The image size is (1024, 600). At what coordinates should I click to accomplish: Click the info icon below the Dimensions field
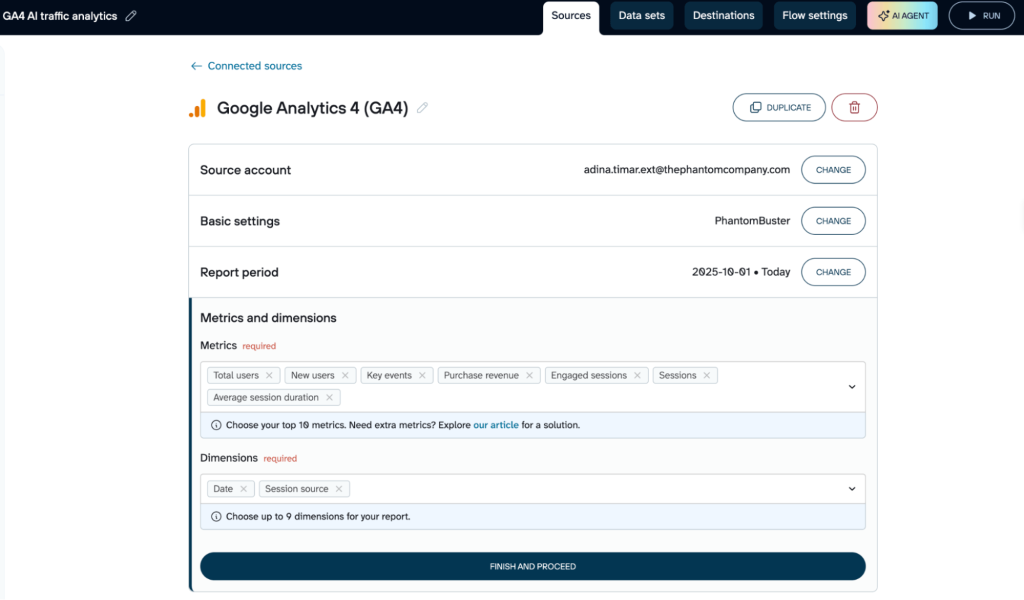pyautogui.click(x=216, y=516)
